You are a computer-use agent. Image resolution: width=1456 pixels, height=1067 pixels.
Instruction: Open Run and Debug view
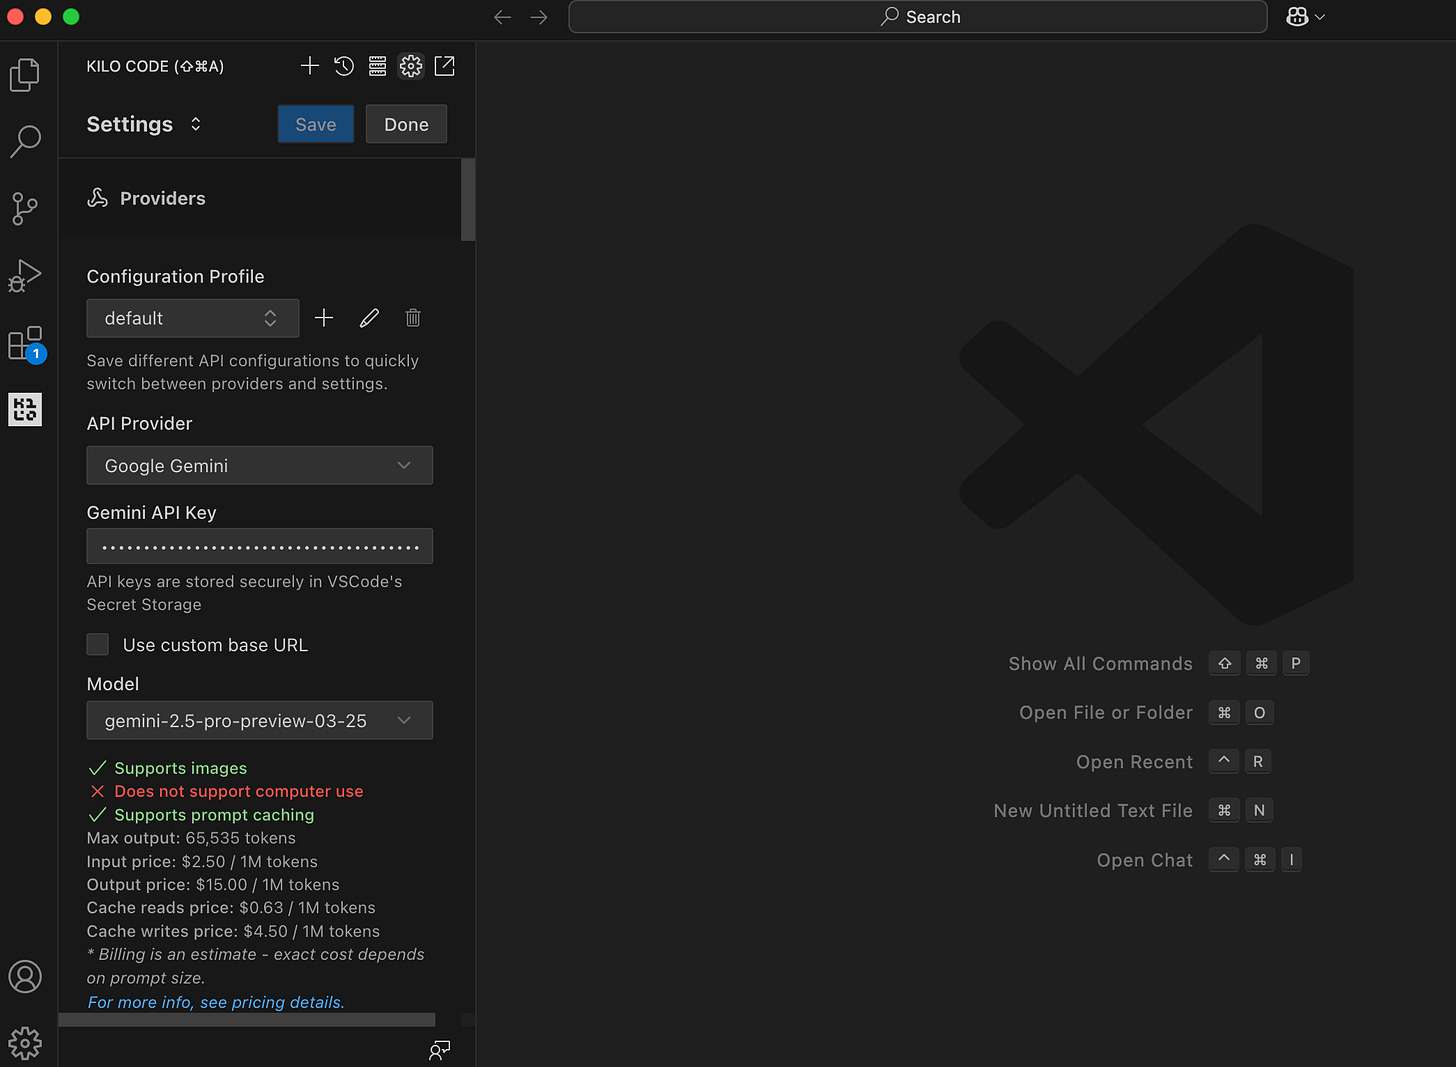[25, 275]
